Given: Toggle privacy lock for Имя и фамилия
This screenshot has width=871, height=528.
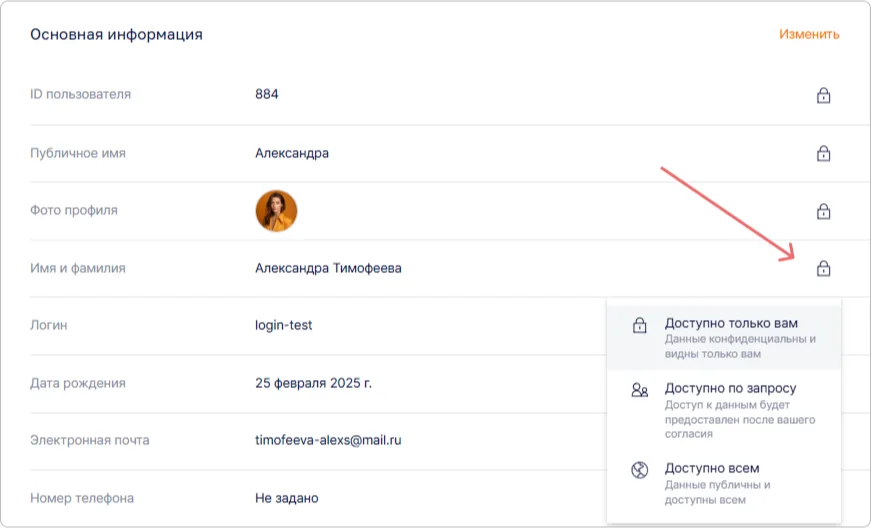Looking at the screenshot, I should click(823, 269).
